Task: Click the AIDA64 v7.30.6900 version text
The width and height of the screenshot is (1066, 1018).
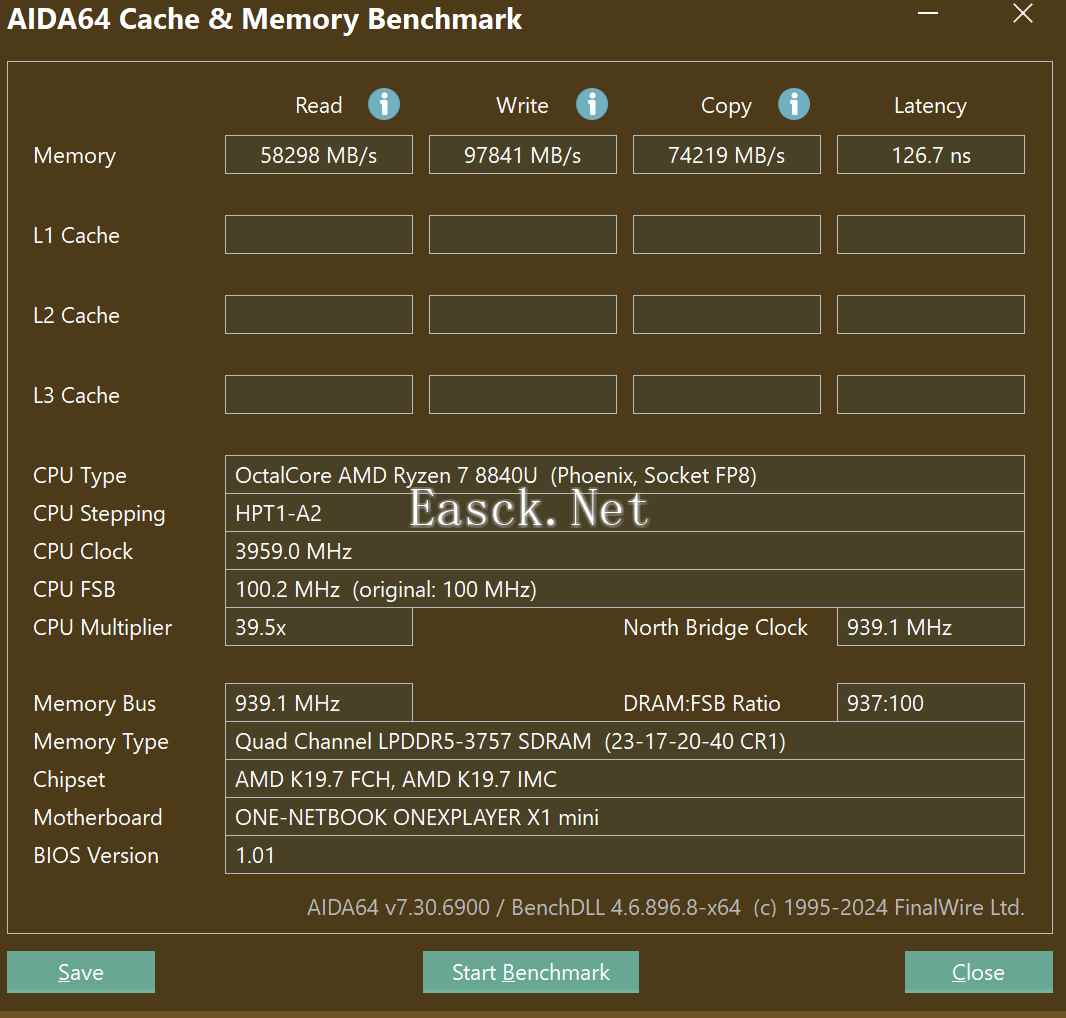Action: tap(398, 907)
